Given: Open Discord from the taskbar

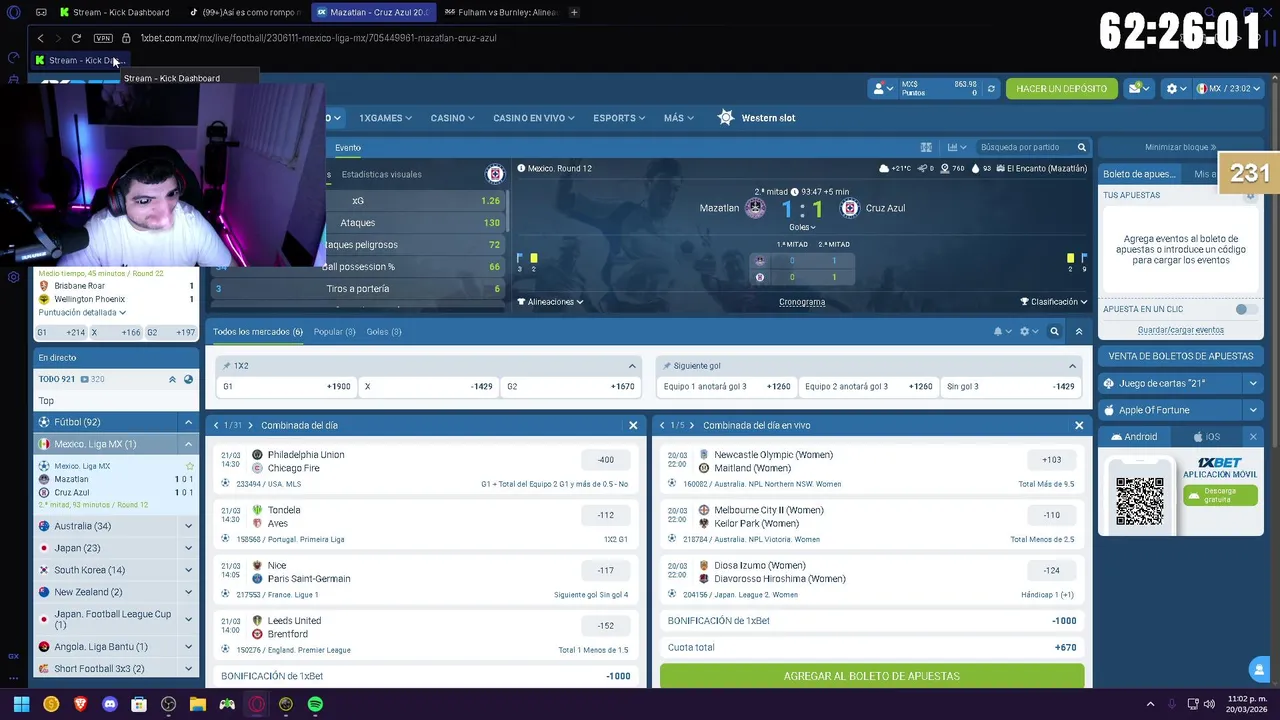Looking at the screenshot, I should [110, 704].
